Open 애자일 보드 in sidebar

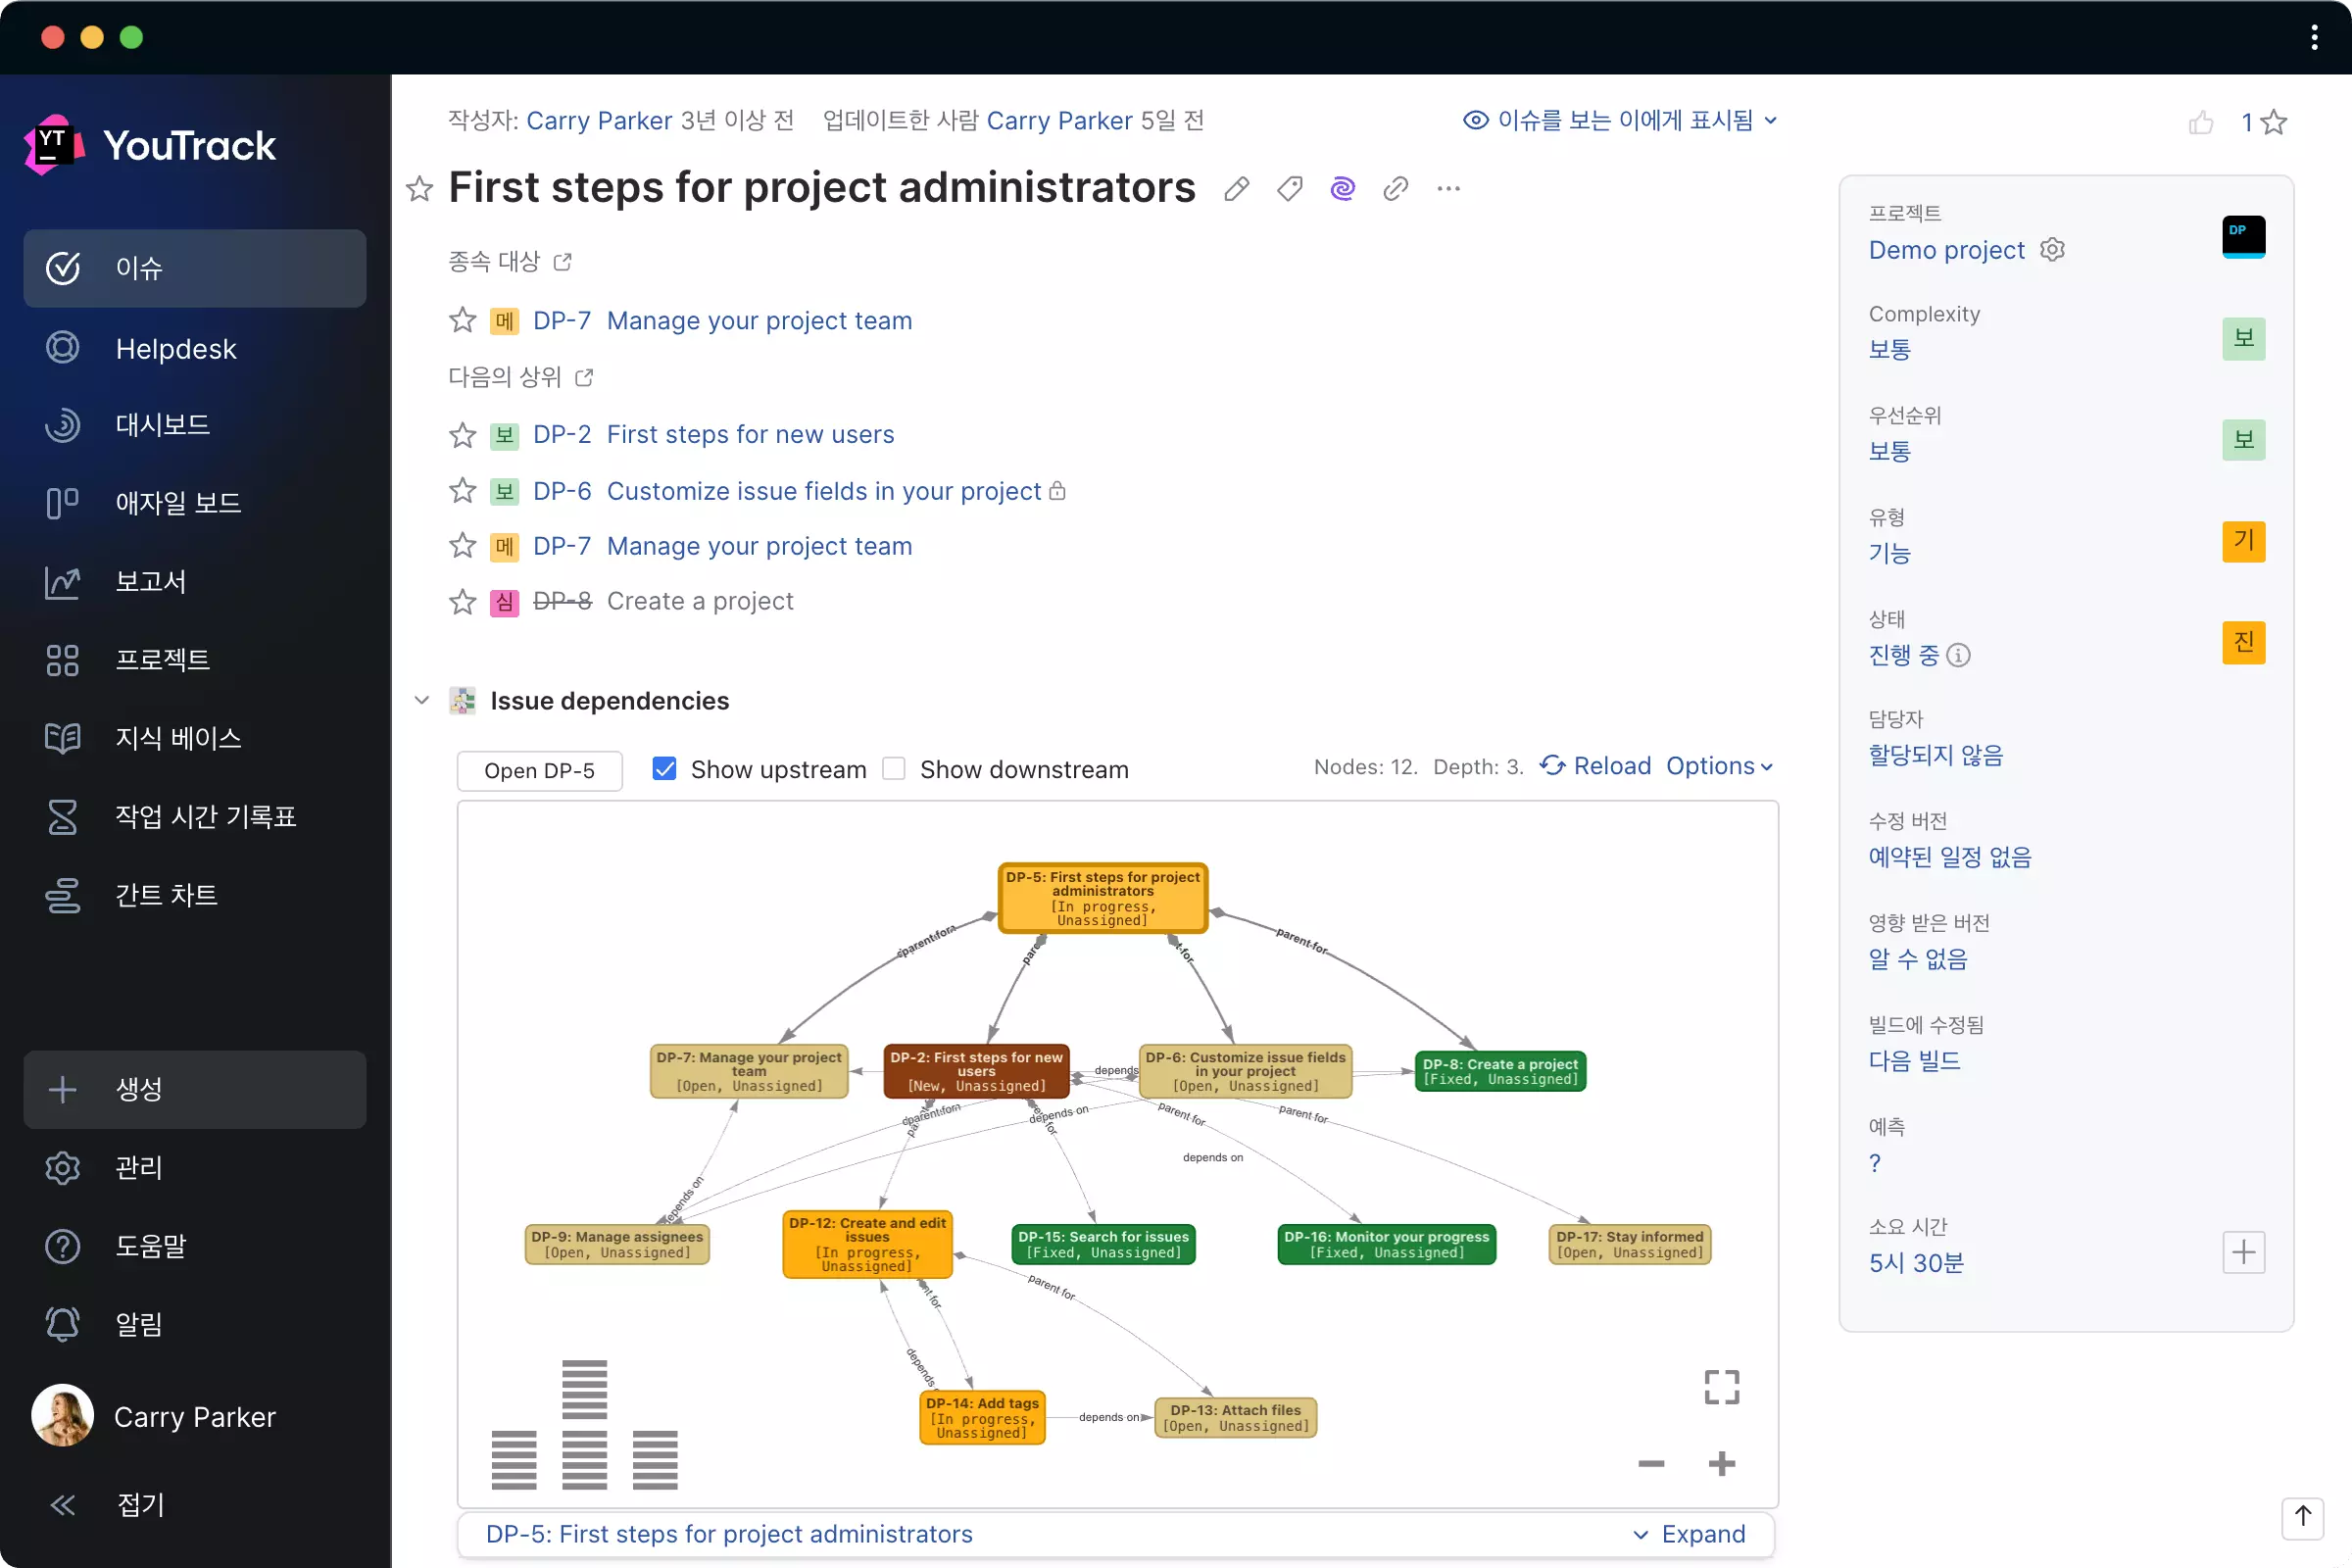[x=178, y=502]
